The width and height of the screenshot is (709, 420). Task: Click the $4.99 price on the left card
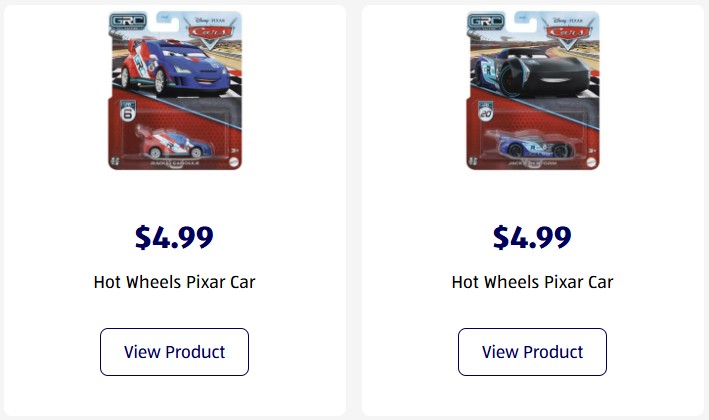click(x=174, y=237)
